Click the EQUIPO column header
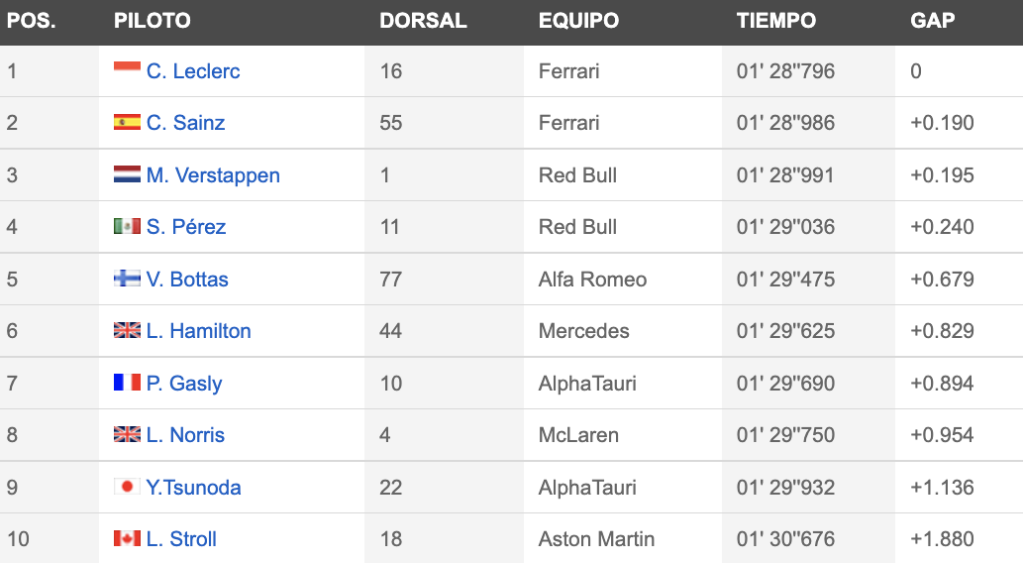Screen dimensions: 1024x563 point(579,20)
